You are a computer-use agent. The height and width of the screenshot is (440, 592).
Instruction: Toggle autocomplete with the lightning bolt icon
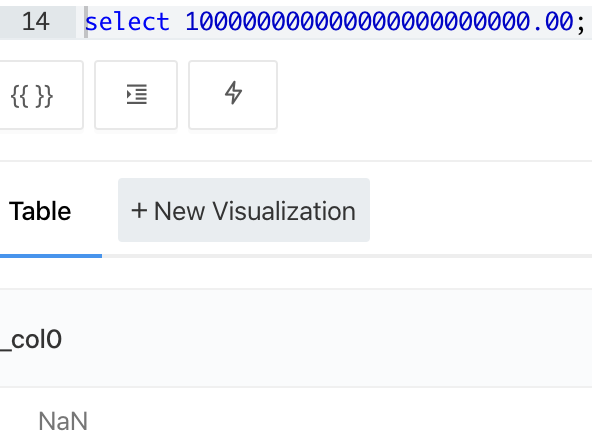click(x=233, y=95)
